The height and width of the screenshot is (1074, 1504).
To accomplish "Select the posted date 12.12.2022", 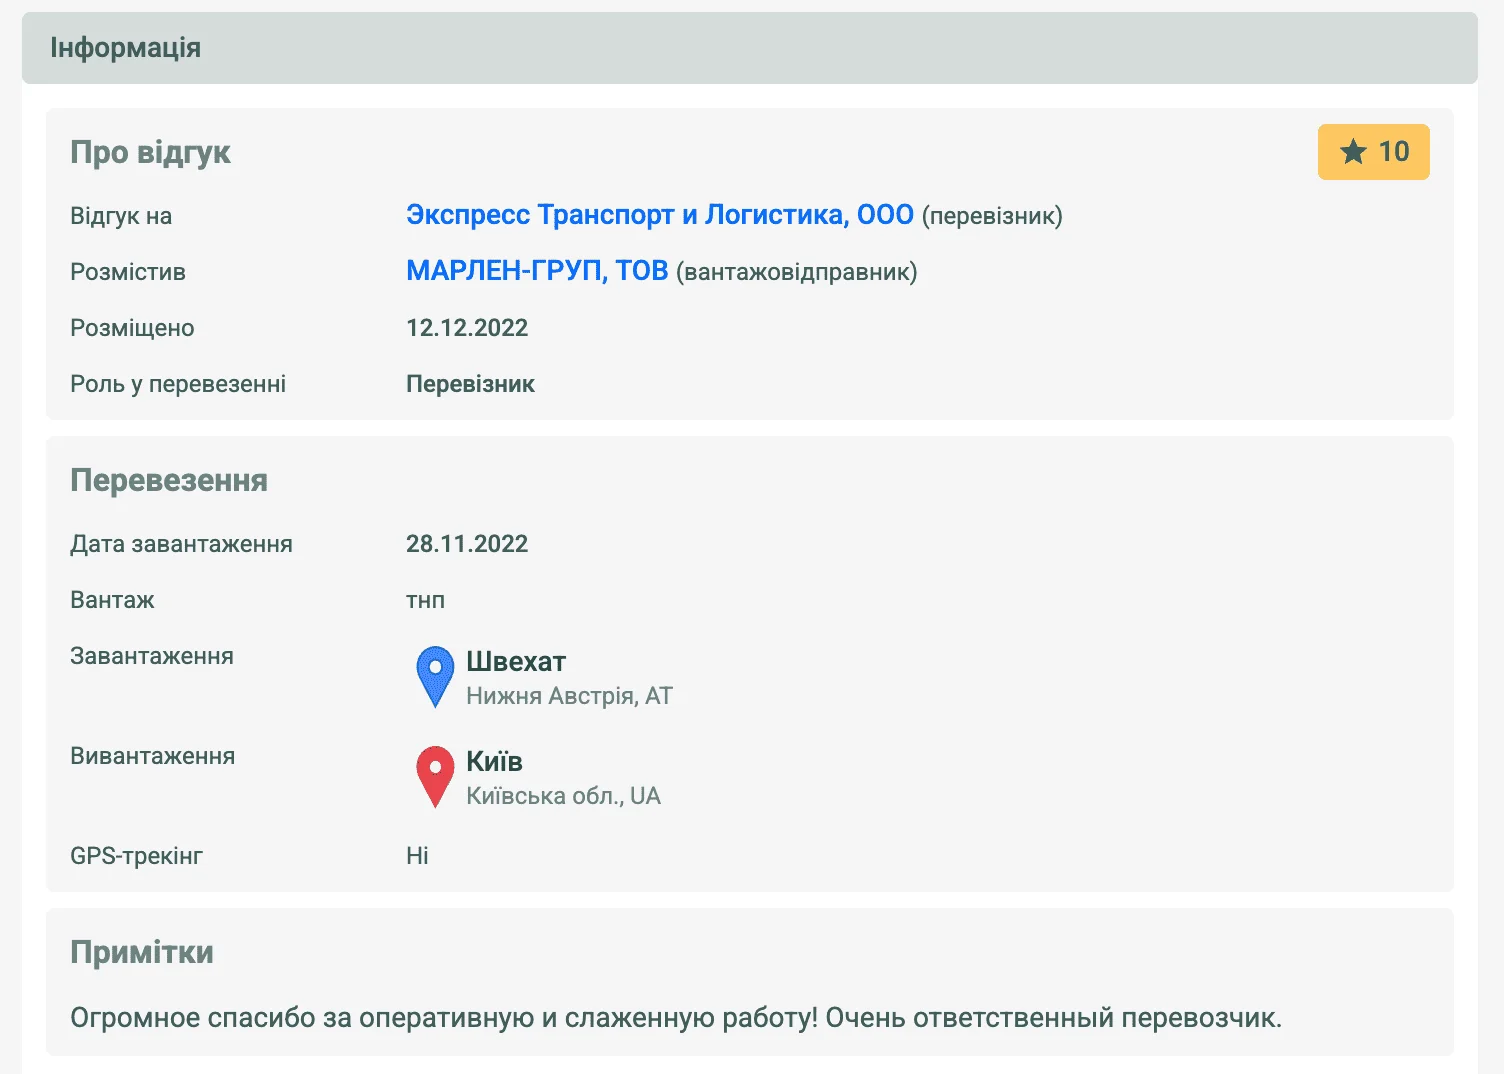I will (x=466, y=328).
